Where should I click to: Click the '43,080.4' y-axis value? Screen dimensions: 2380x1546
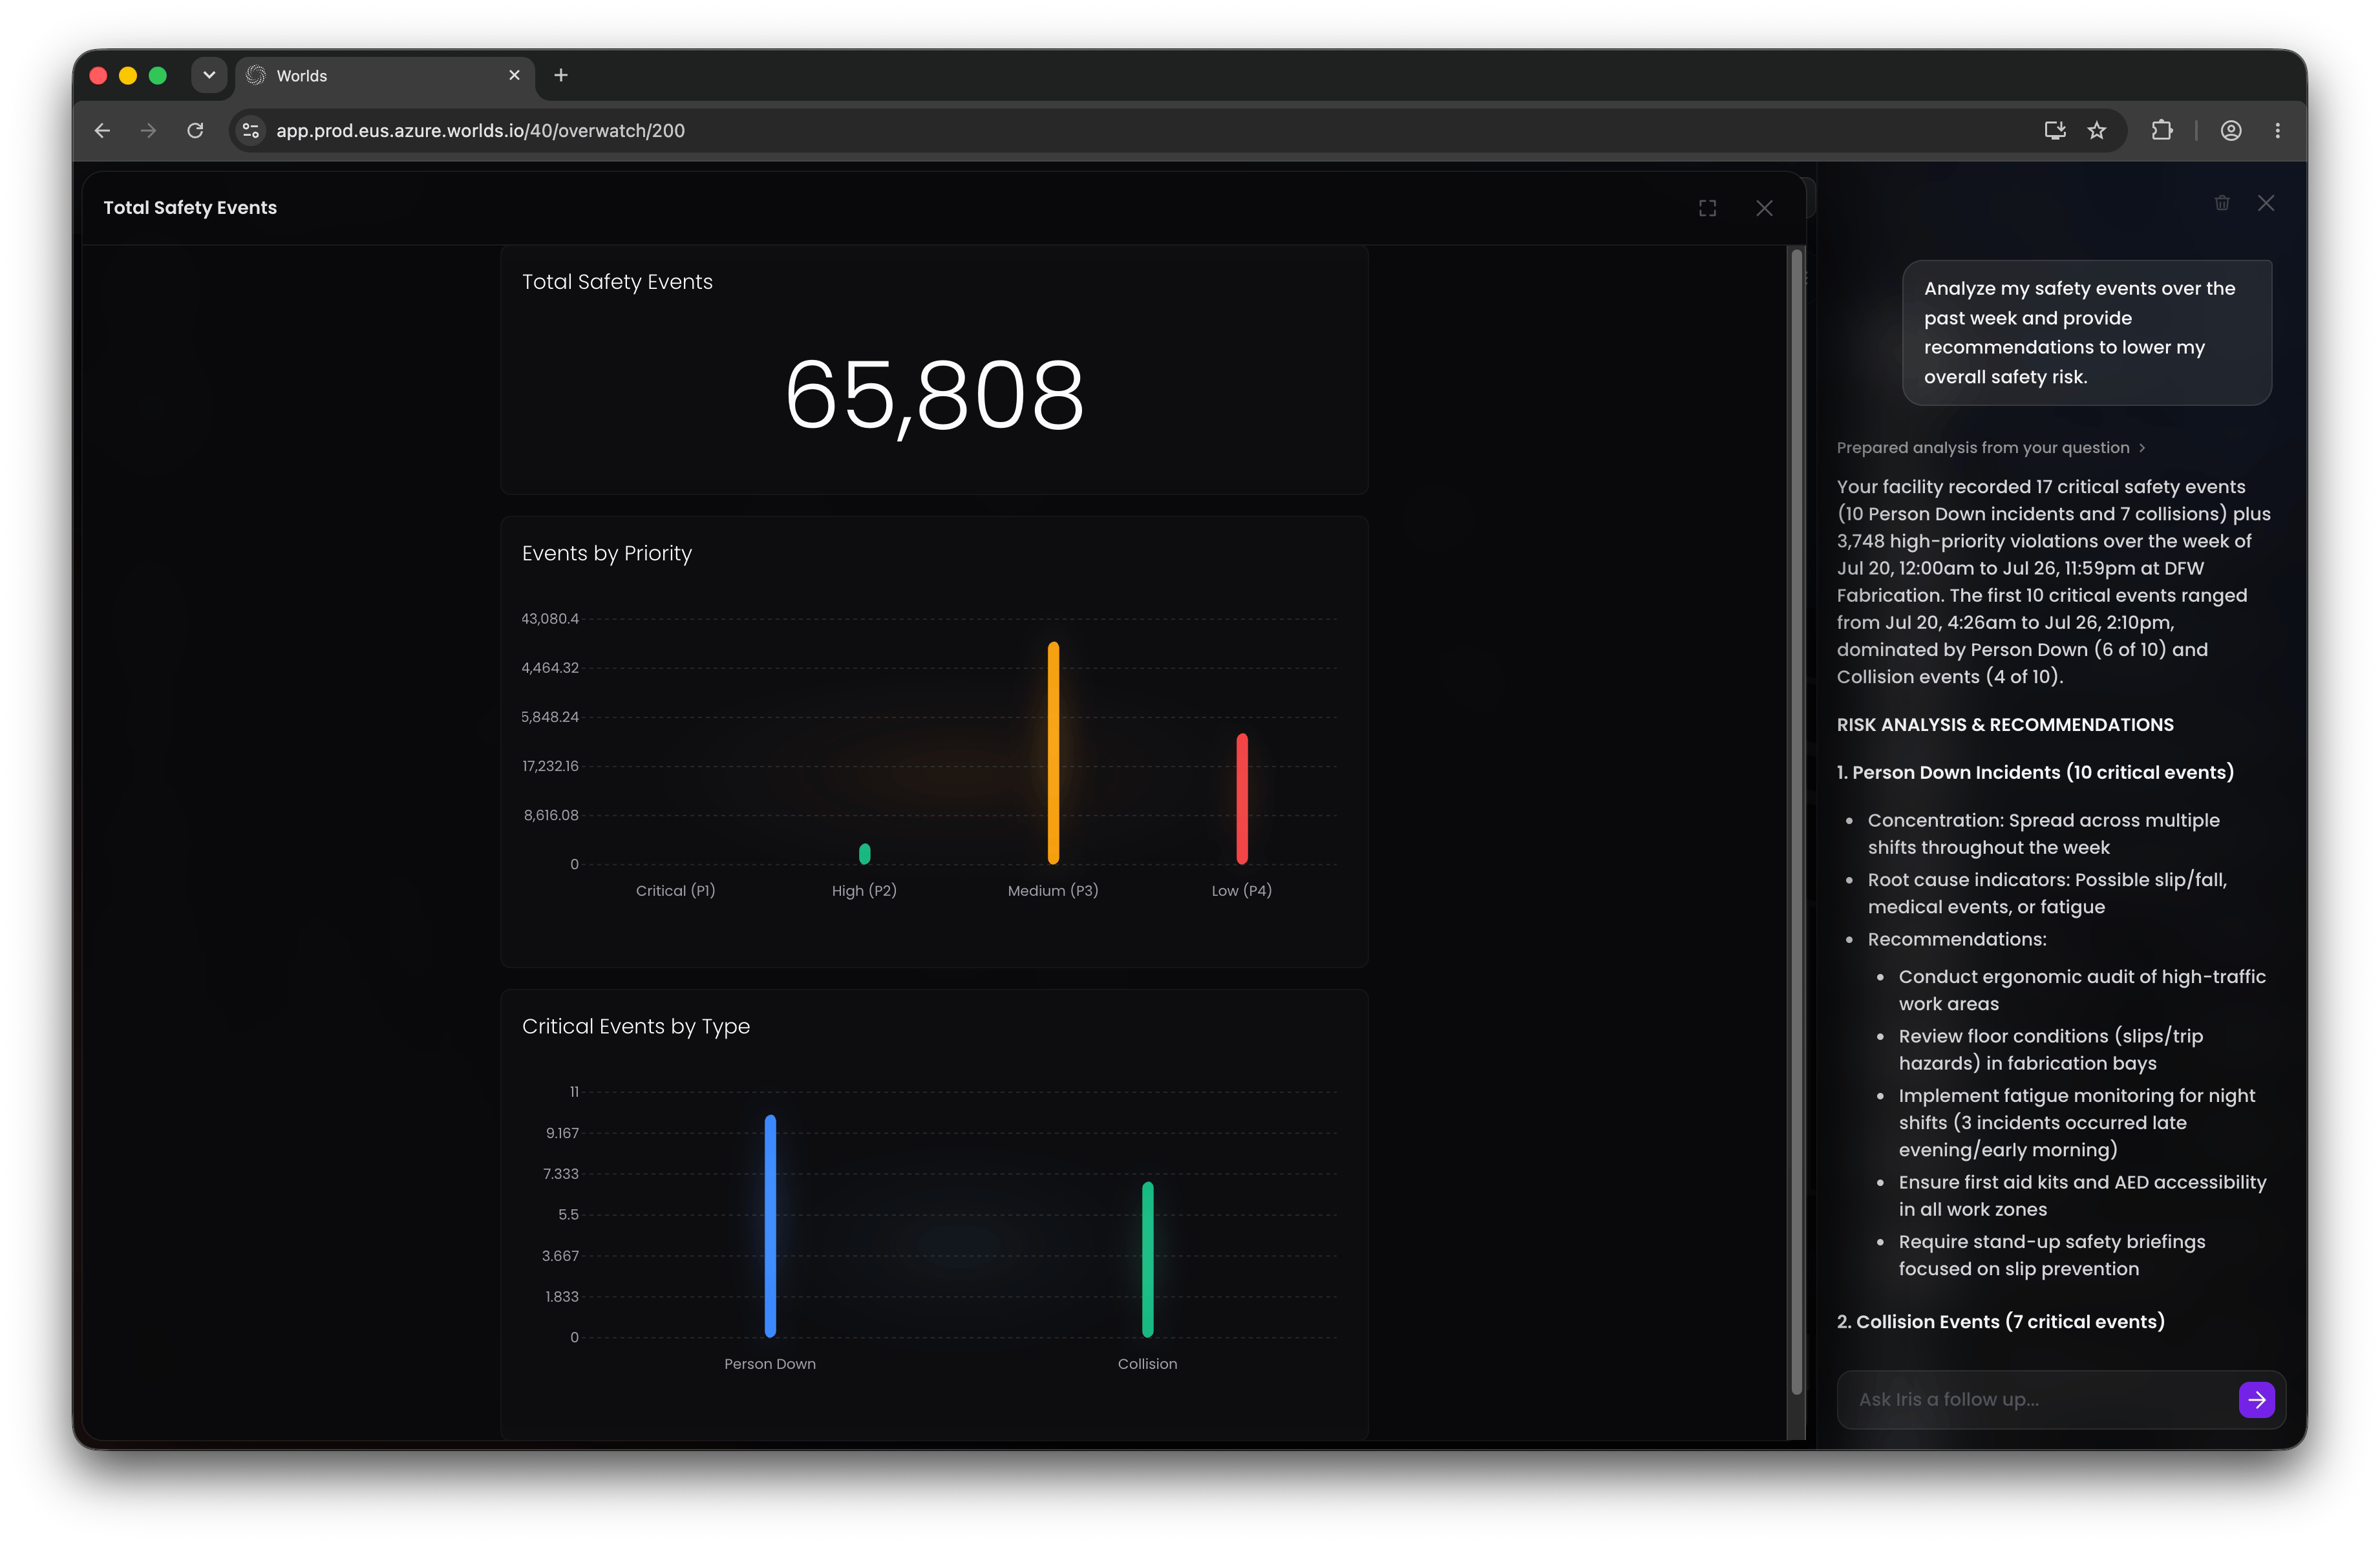pyautogui.click(x=550, y=619)
